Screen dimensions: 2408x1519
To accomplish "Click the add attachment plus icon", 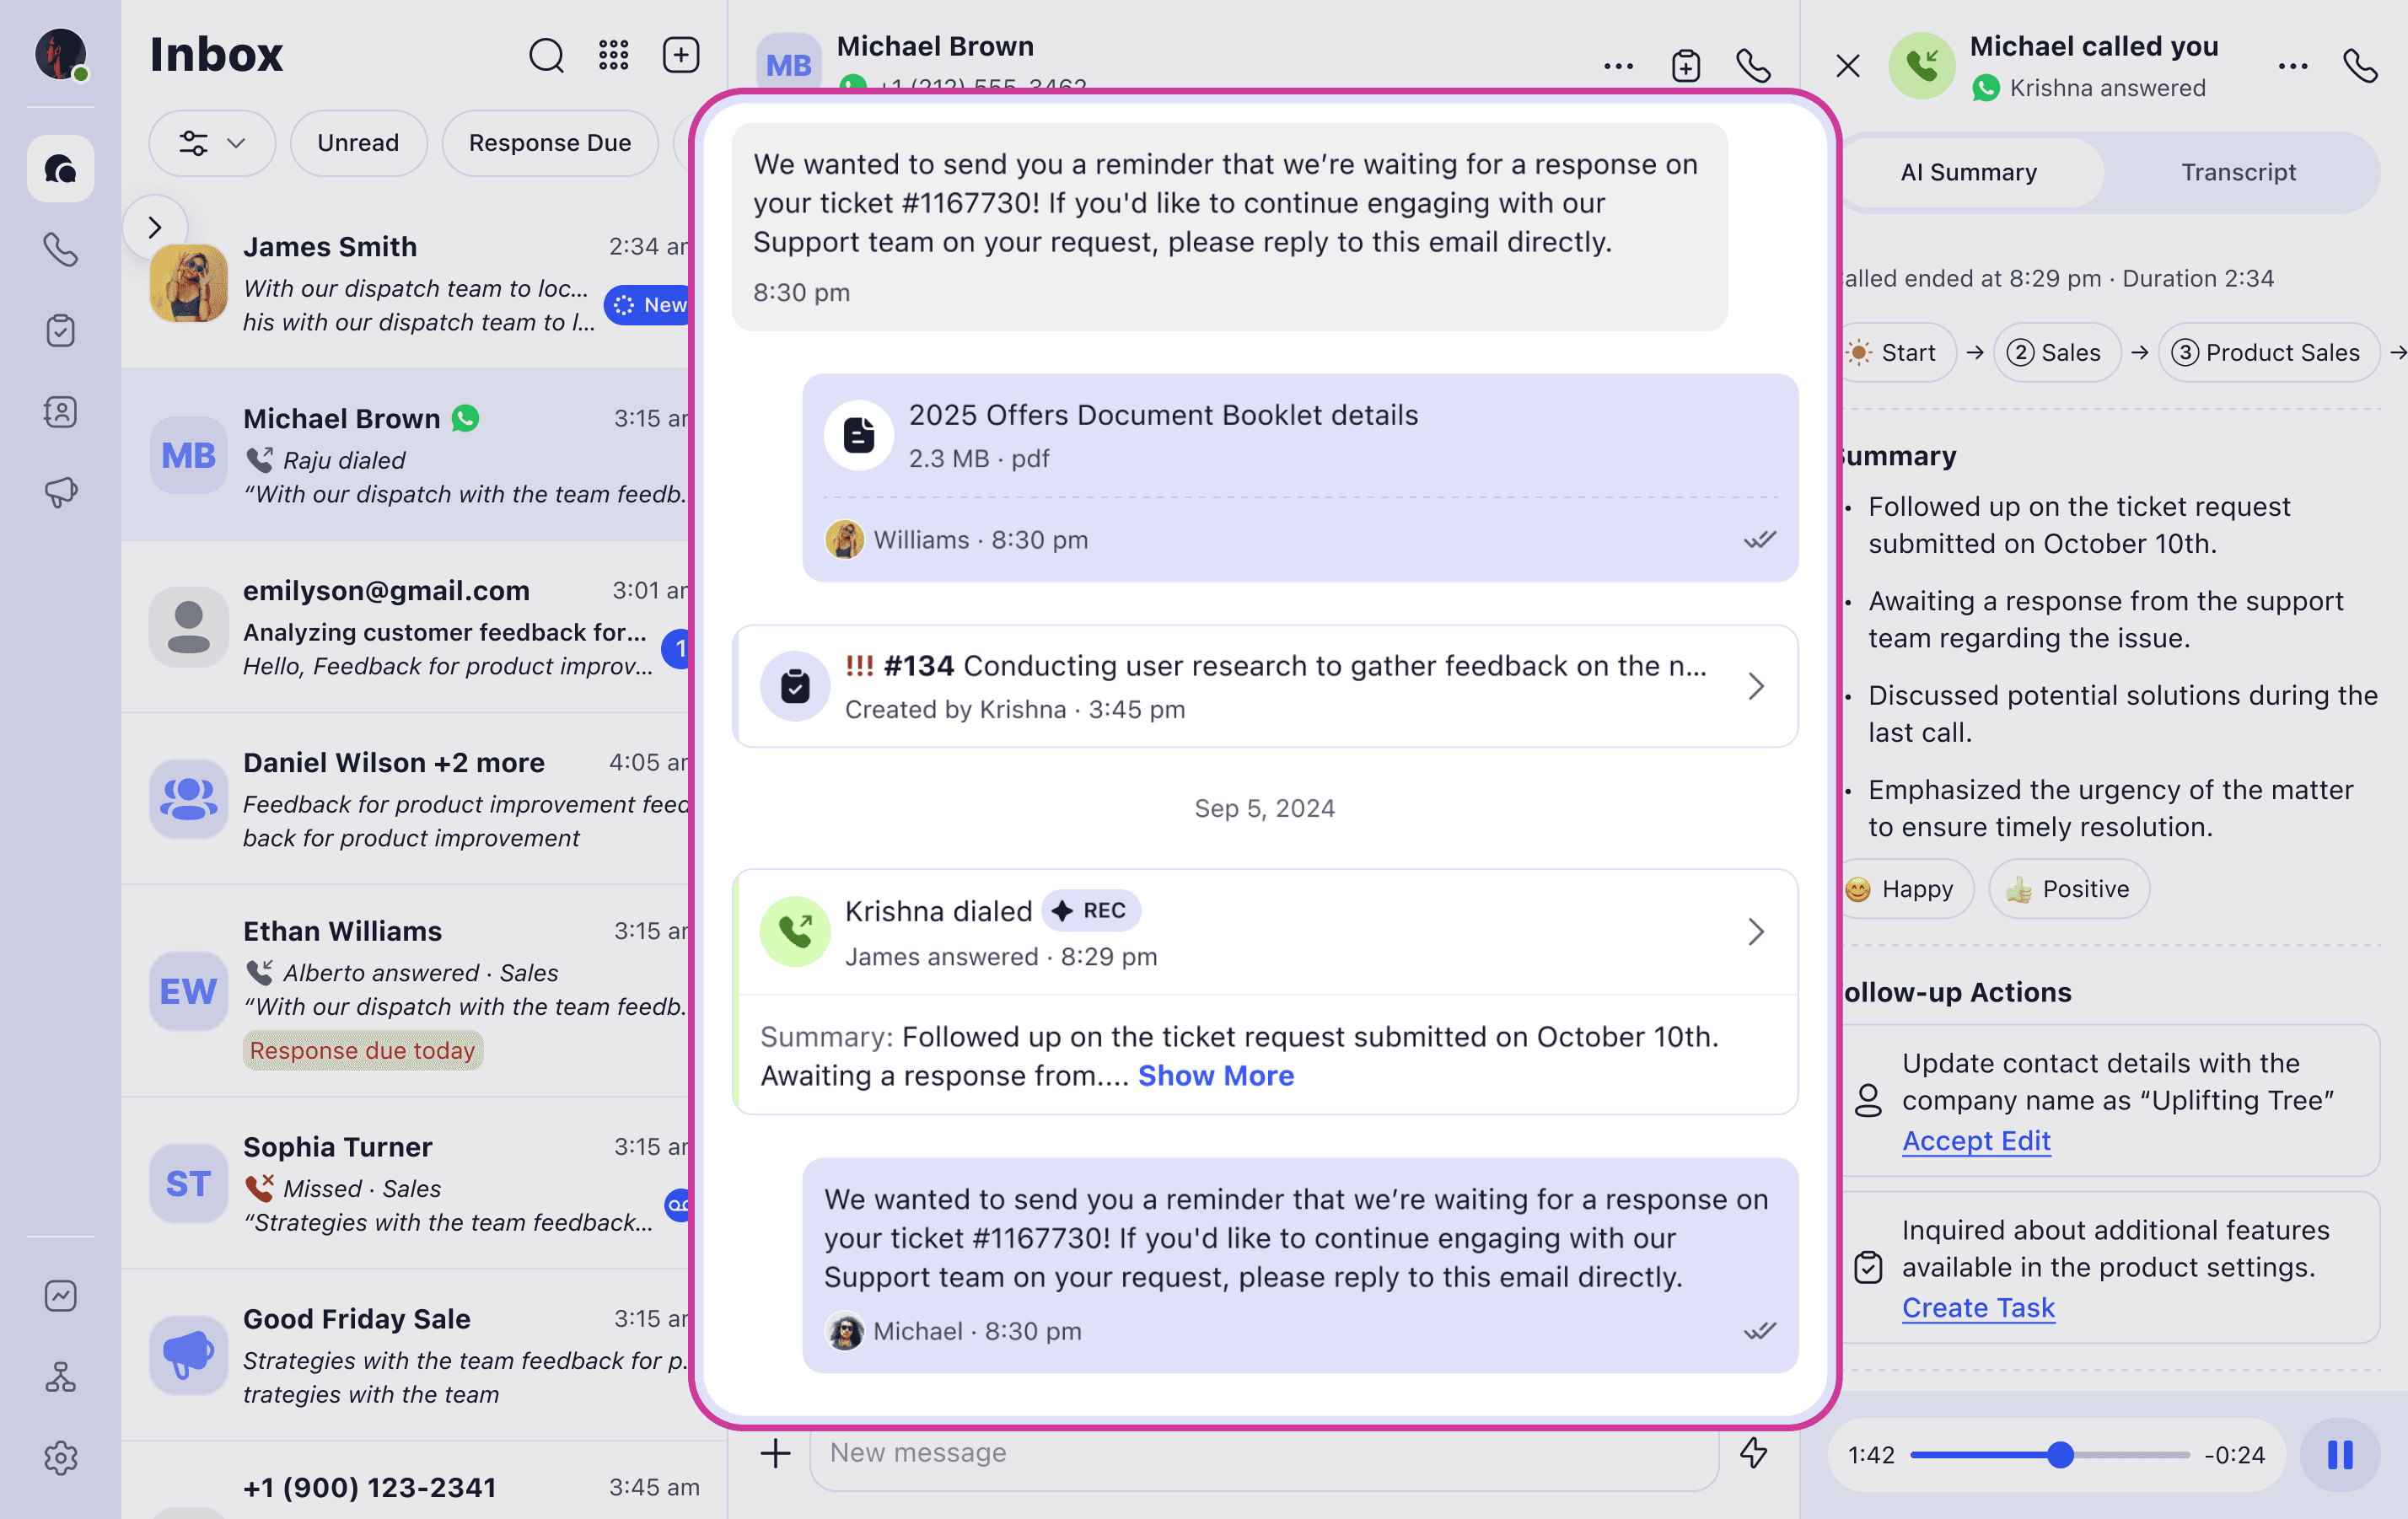I will pyautogui.click(x=775, y=1453).
